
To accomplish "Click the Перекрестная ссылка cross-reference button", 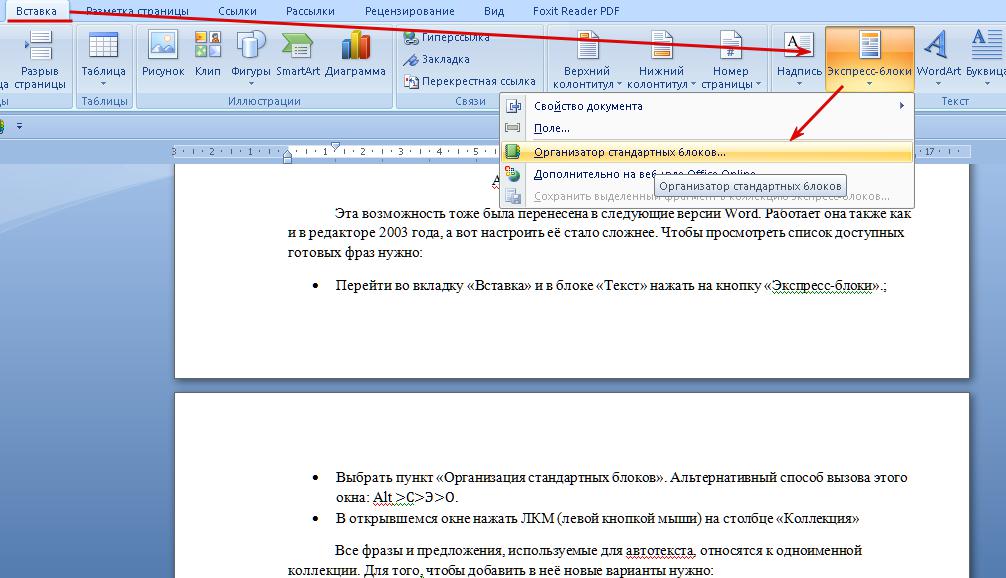I will tap(468, 81).
